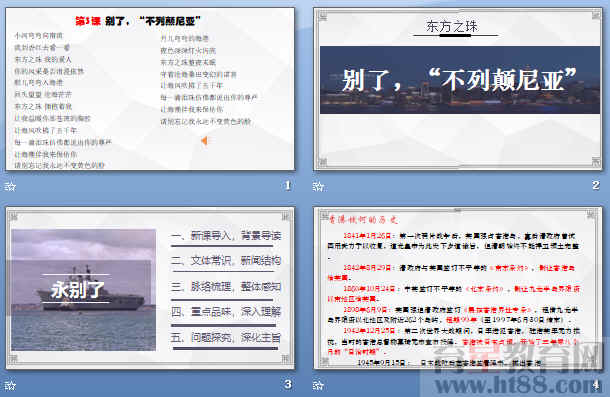
Task: Click the 二、文体常识，新闻结构 heading
Action: 226,261
